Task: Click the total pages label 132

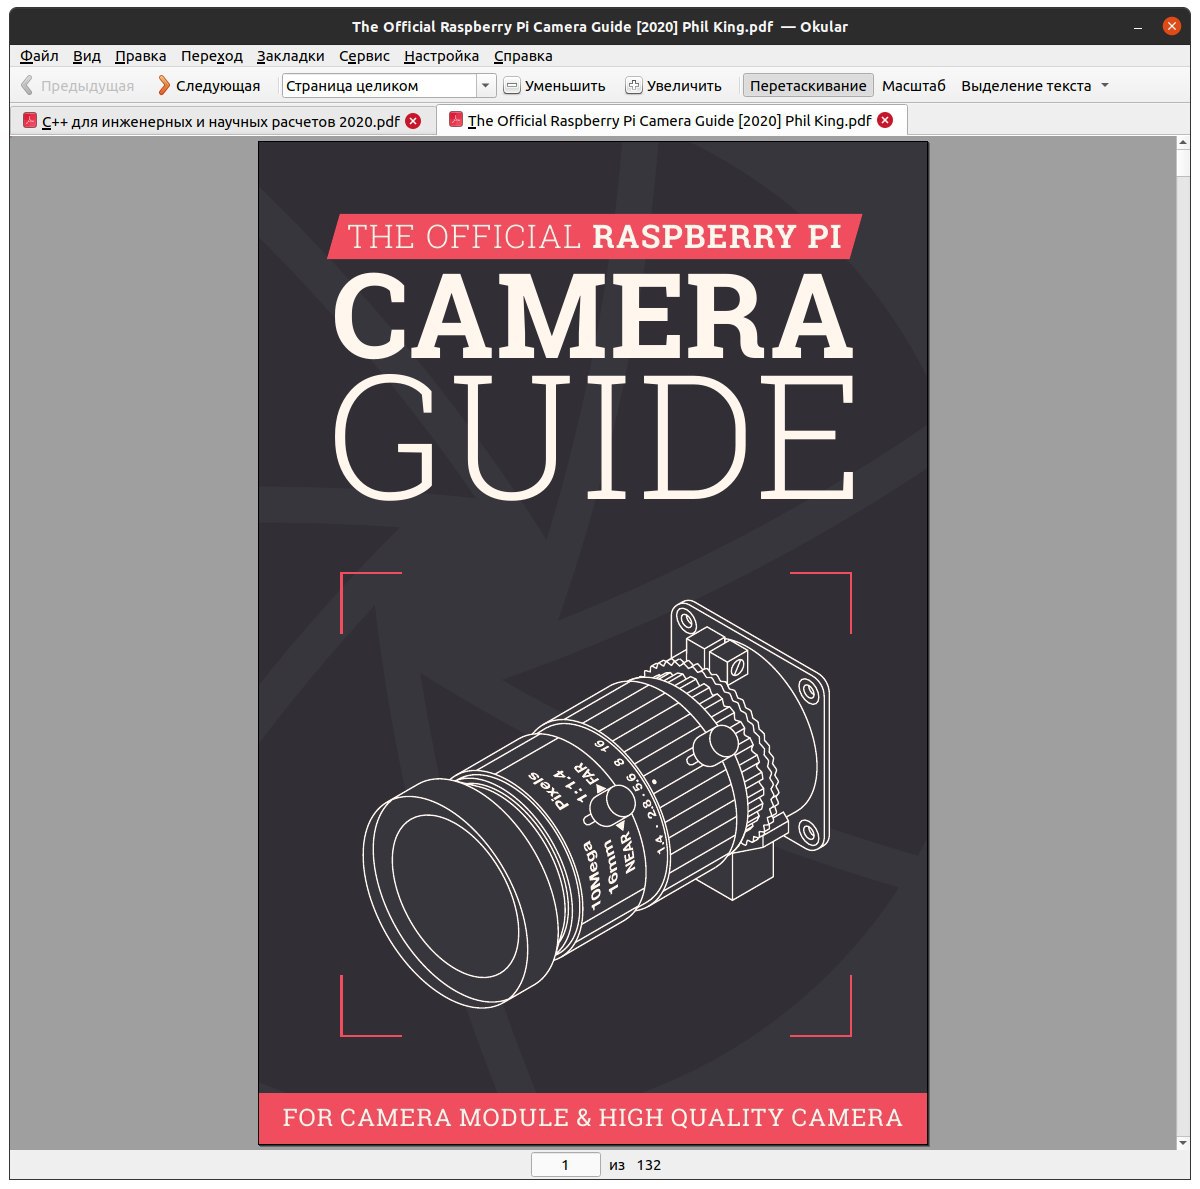Action: (x=649, y=1165)
